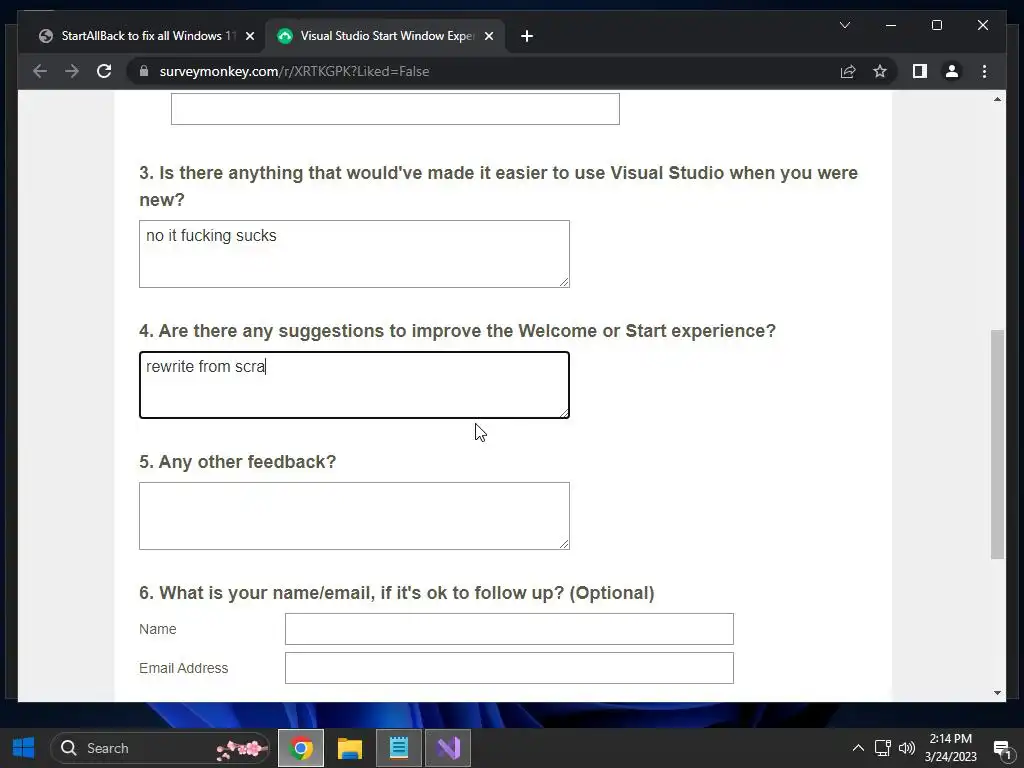Click the Email Address input field
1024x768 pixels.
tap(509, 668)
